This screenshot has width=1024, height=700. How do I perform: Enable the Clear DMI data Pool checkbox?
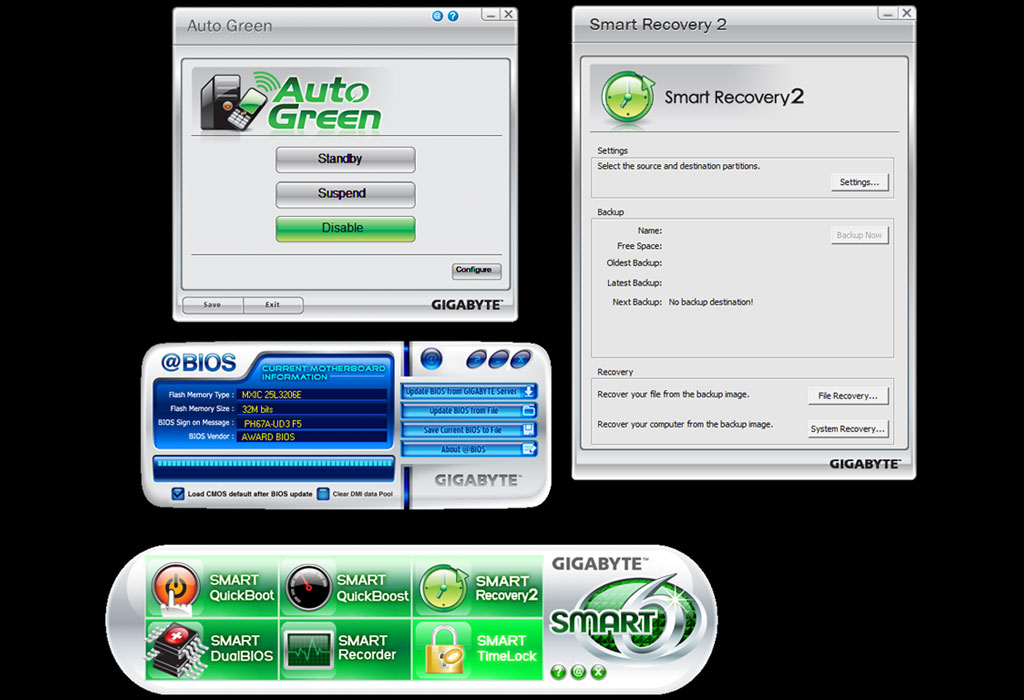click(x=323, y=494)
